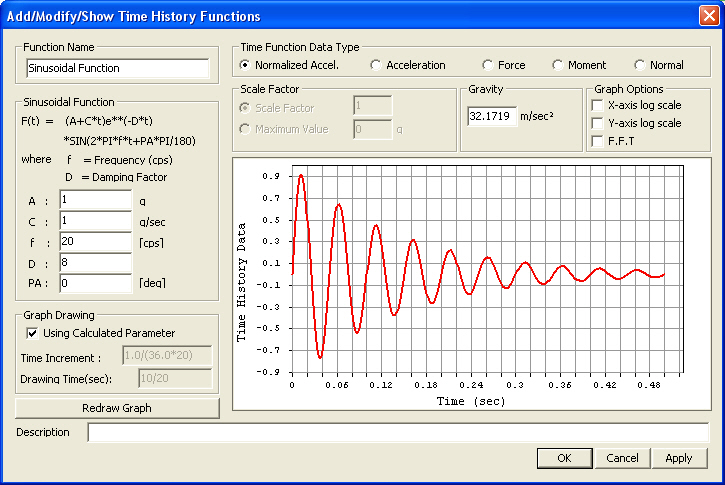The image size is (725, 485).
Task: Click the '*SIN(2*PI*f*t+PA*PI/180)' formula text
Action: [x=129, y=141]
